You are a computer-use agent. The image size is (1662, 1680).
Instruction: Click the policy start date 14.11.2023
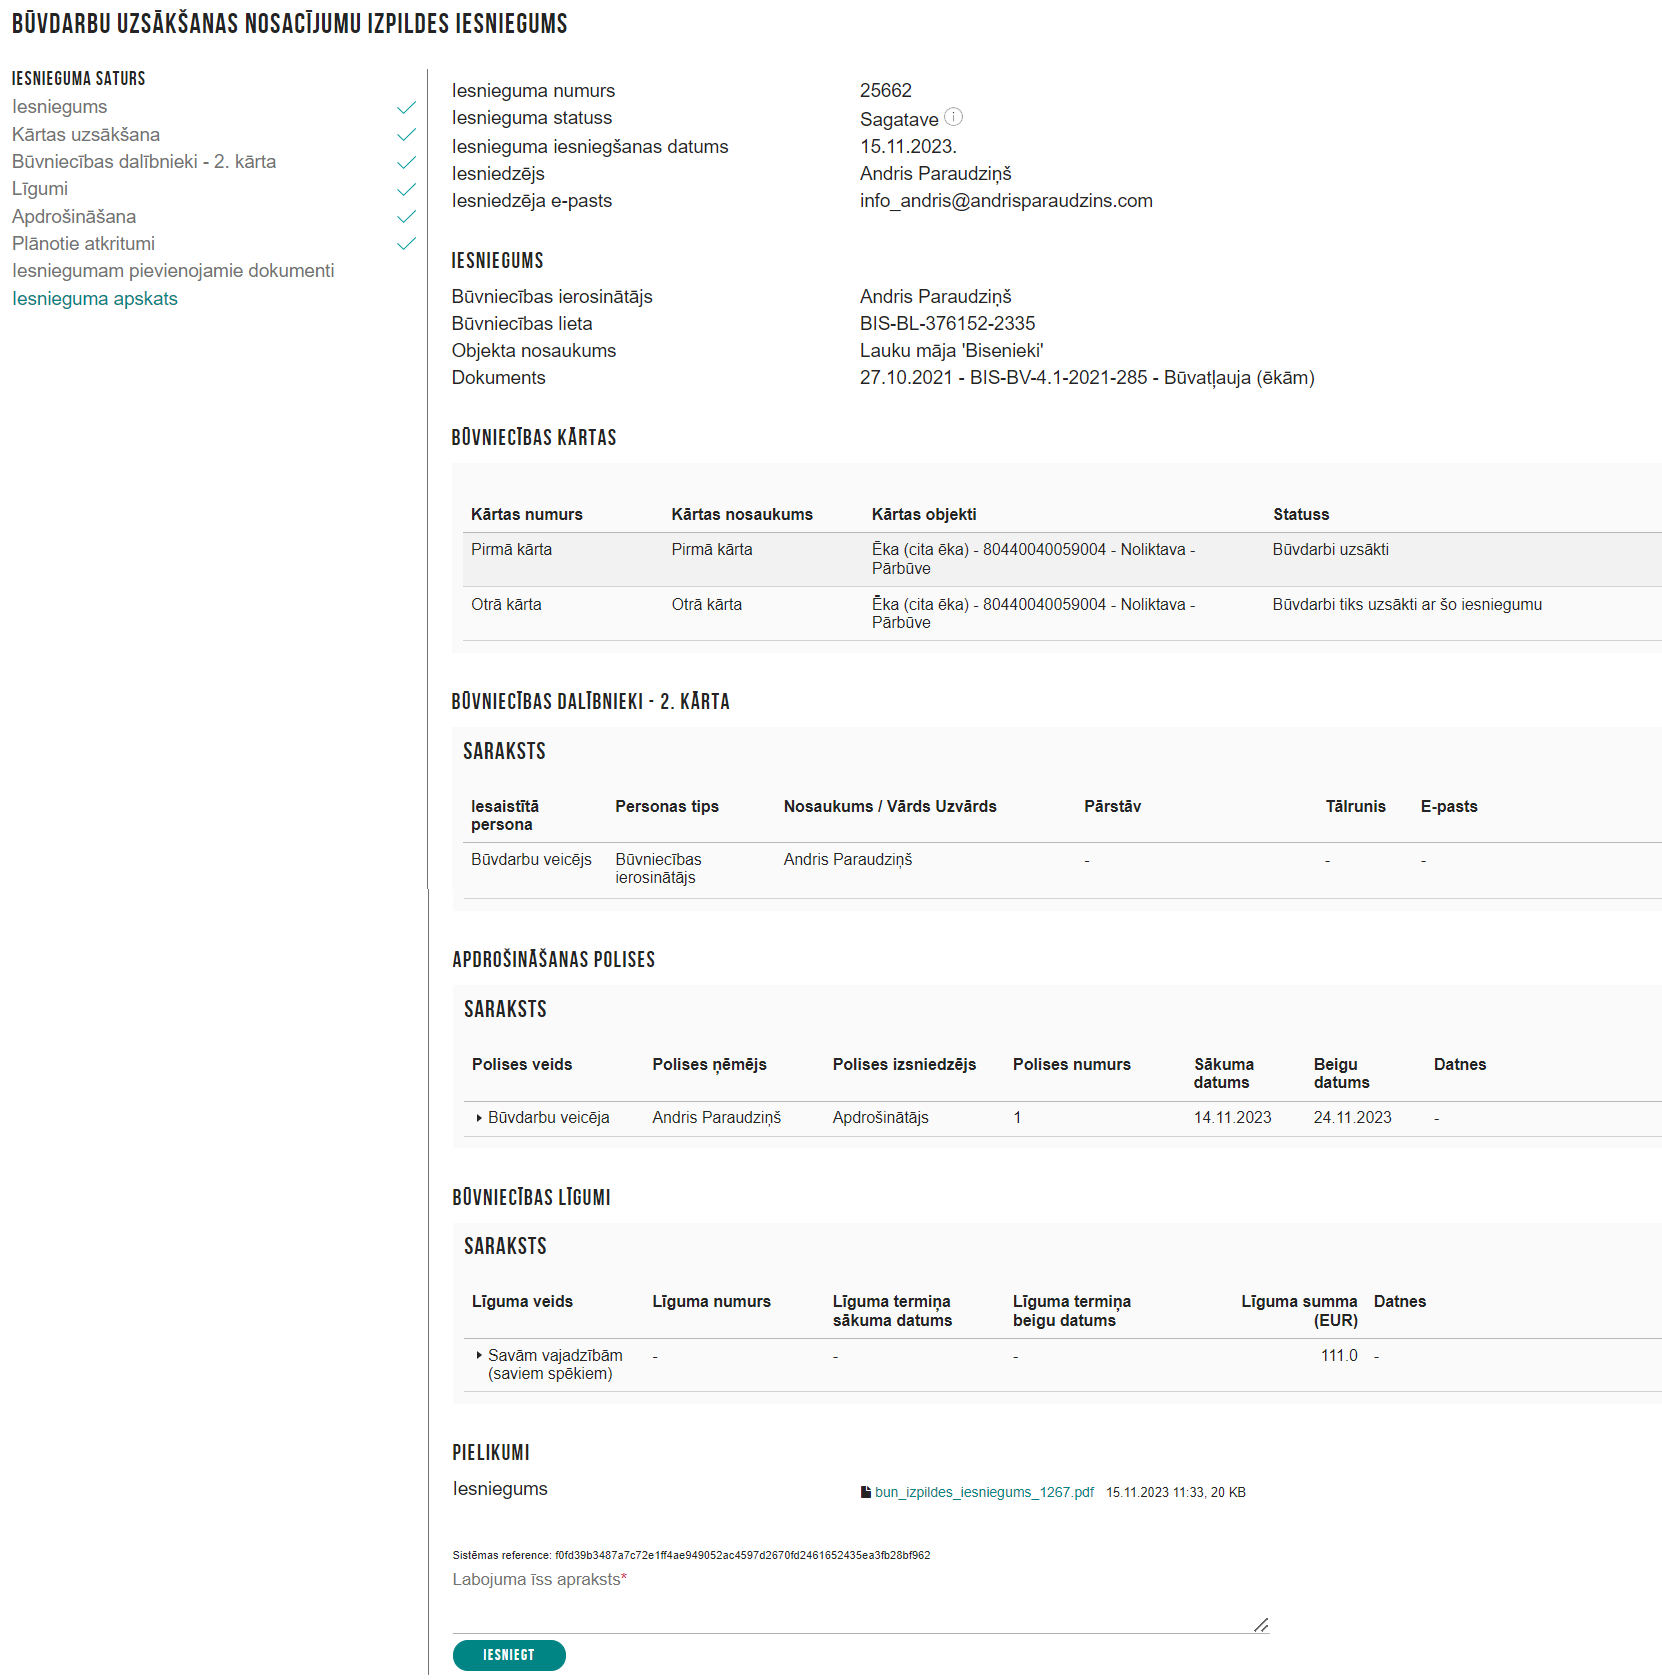coord(1232,1118)
